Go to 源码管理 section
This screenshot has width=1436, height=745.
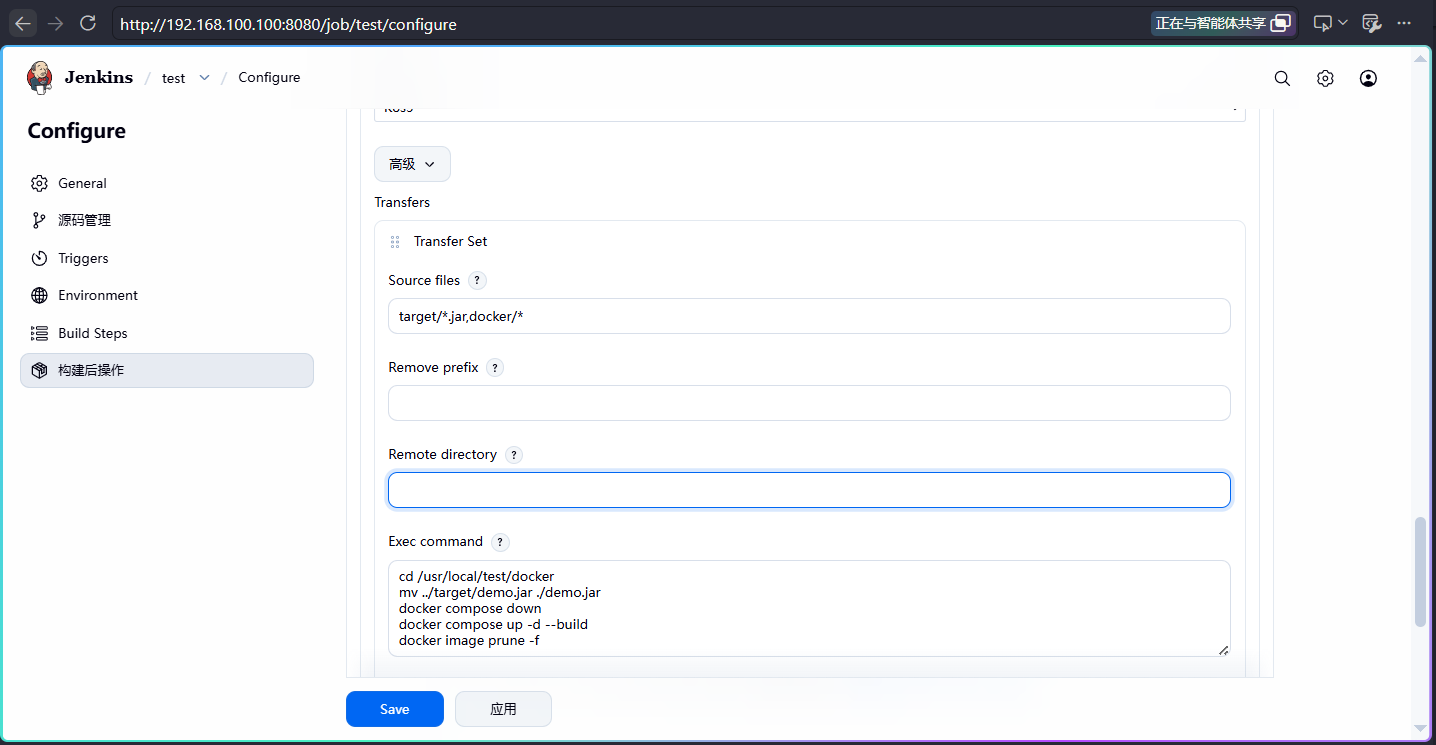[167, 220]
